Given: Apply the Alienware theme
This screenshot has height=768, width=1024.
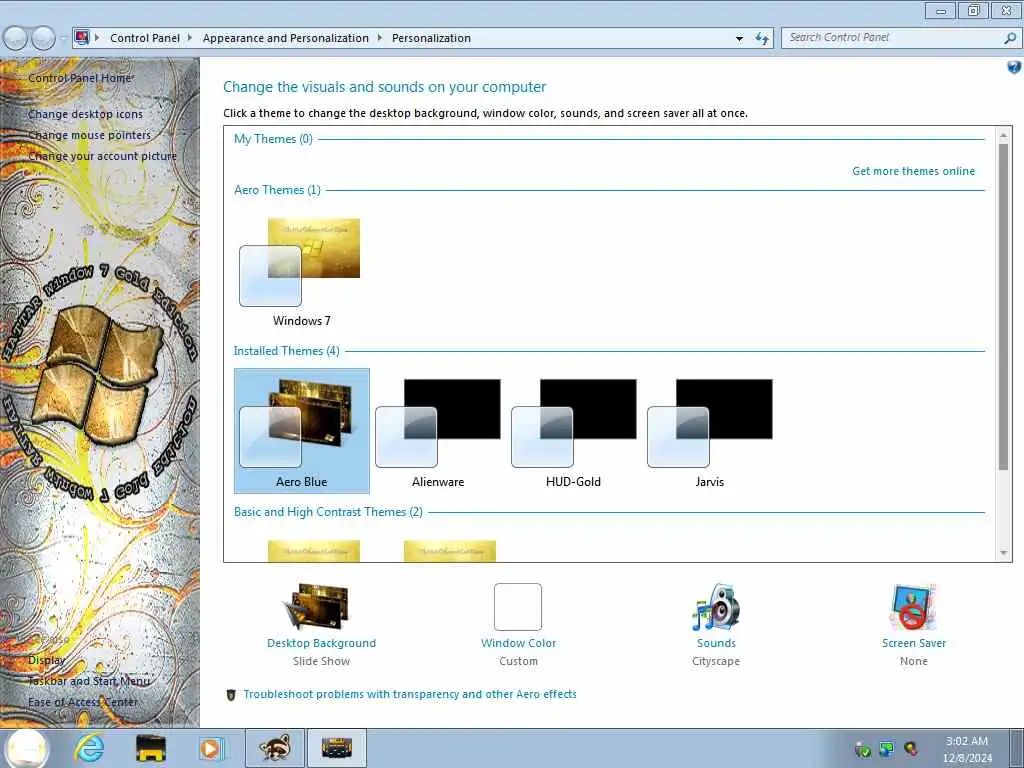Looking at the screenshot, I should coord(438,430).
